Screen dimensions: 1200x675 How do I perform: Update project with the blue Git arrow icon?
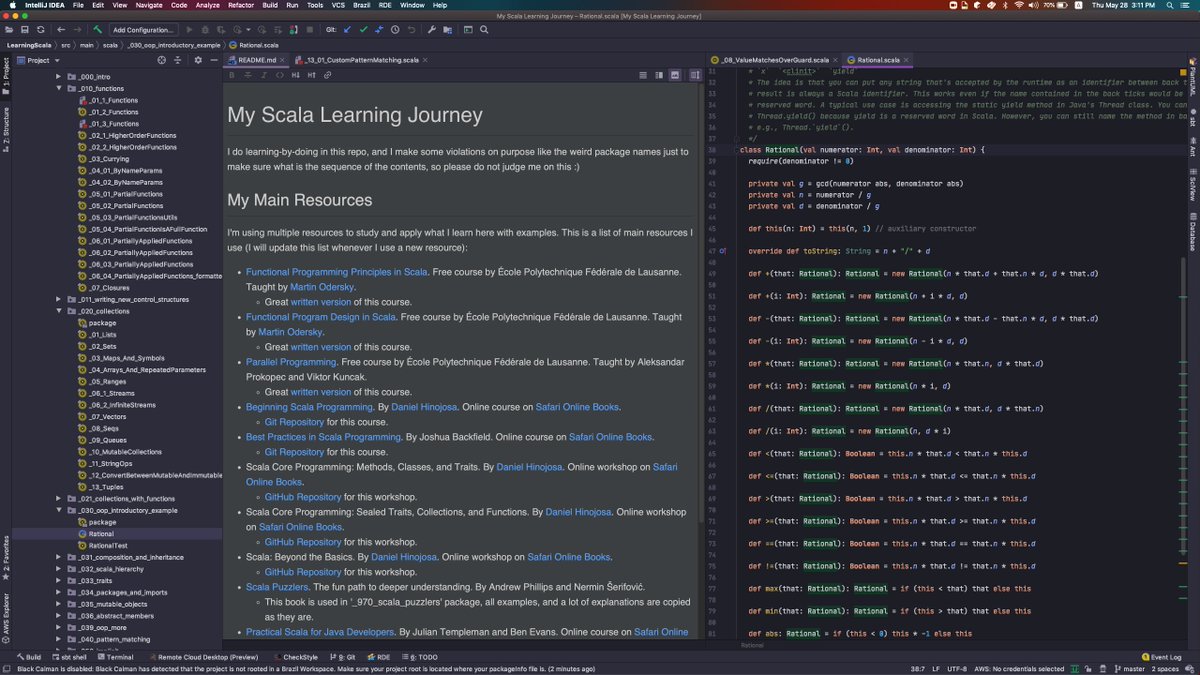pyautogui.click(x=347, y=30)
